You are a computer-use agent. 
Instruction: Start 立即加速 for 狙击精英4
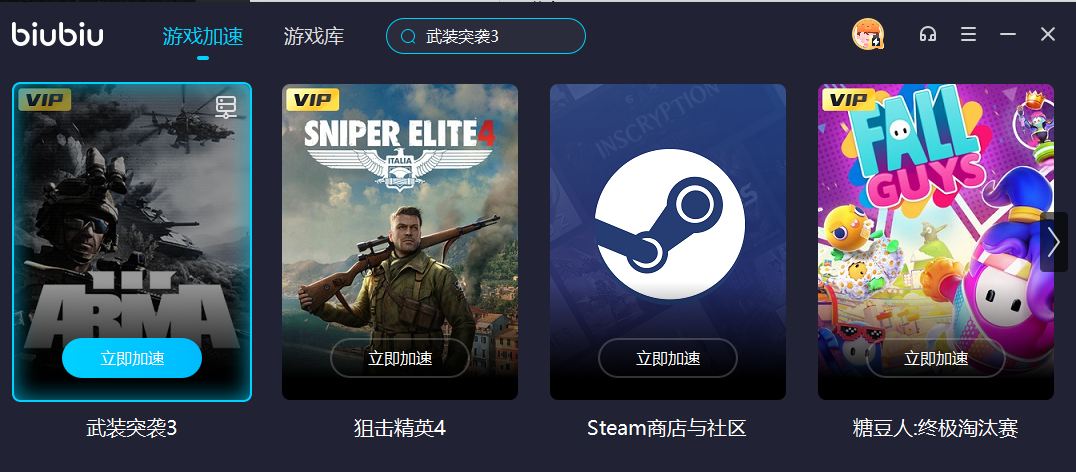[x=400, y=358]
